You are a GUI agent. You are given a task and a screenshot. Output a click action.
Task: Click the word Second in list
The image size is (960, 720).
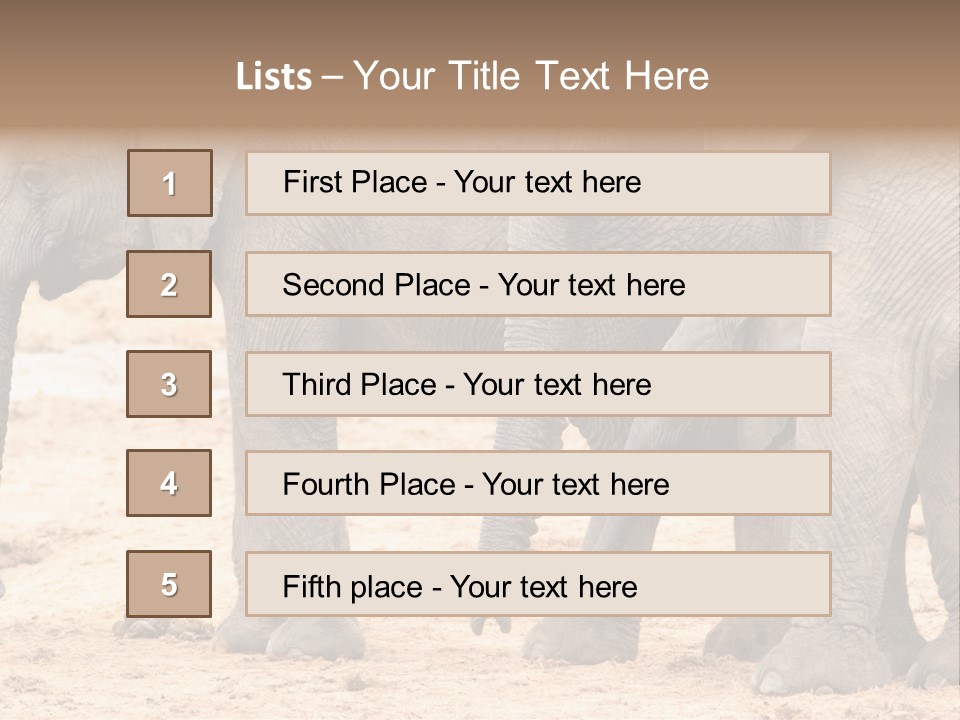pyautogui.click(x=333, y=285)
